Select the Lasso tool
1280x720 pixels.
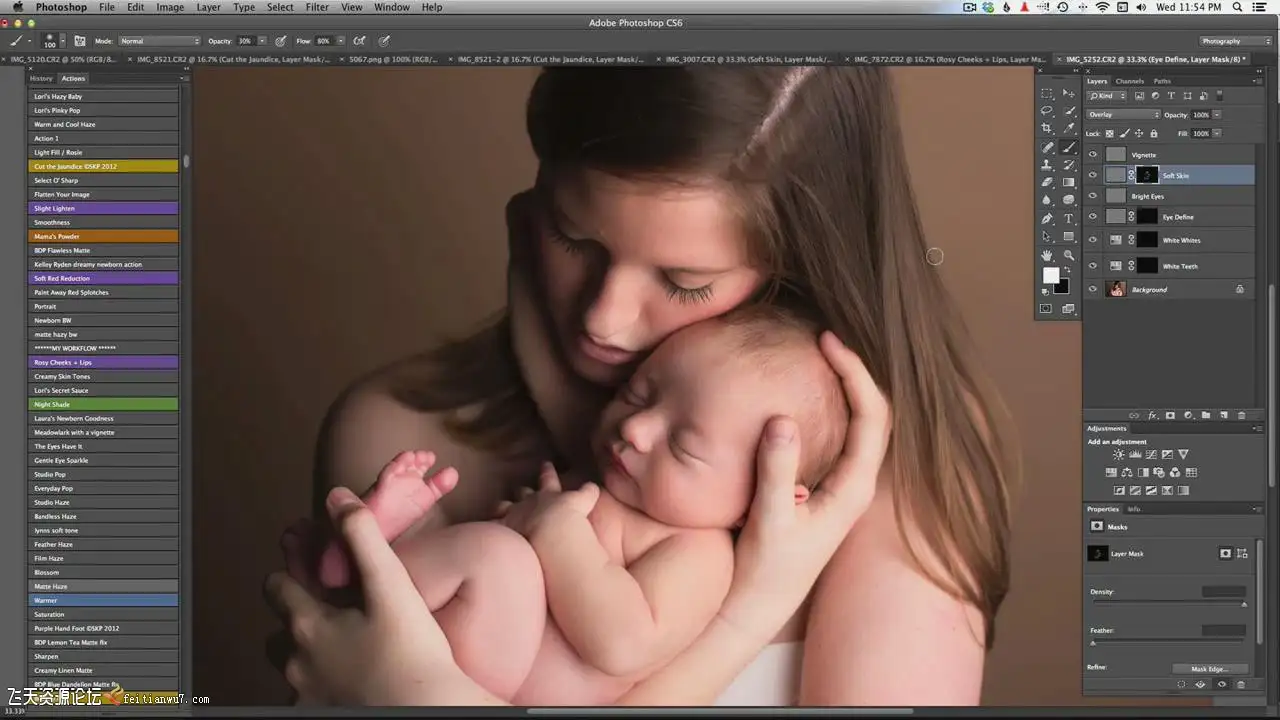1047,111
